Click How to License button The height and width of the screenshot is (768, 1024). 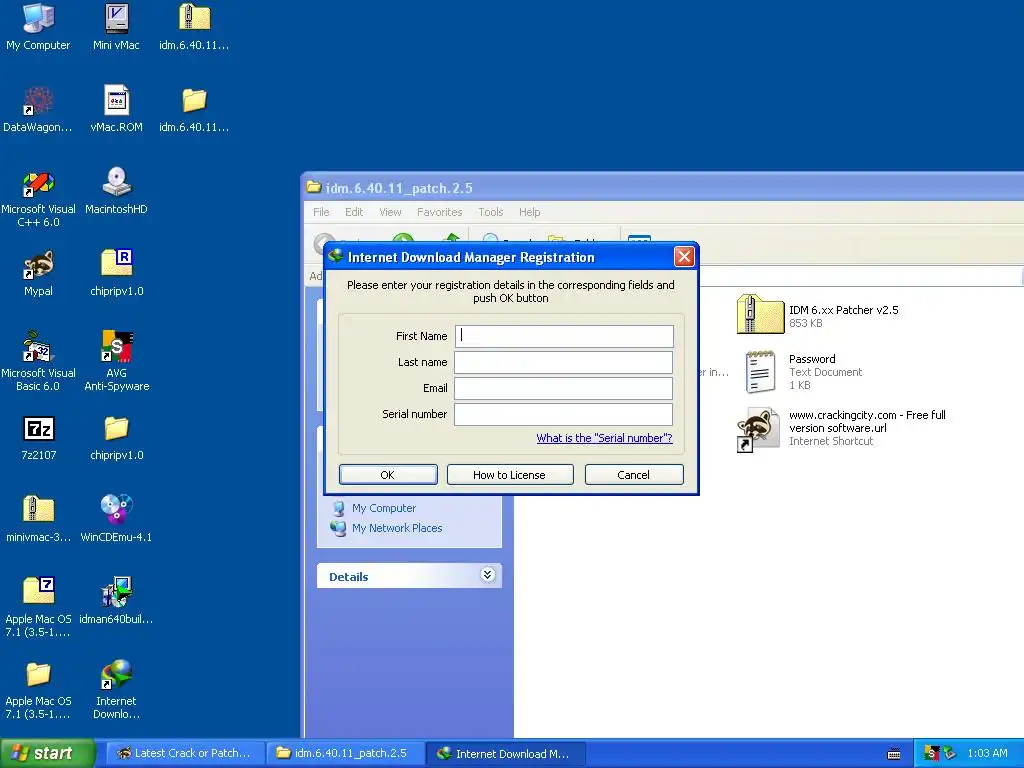tap(509, 475)
